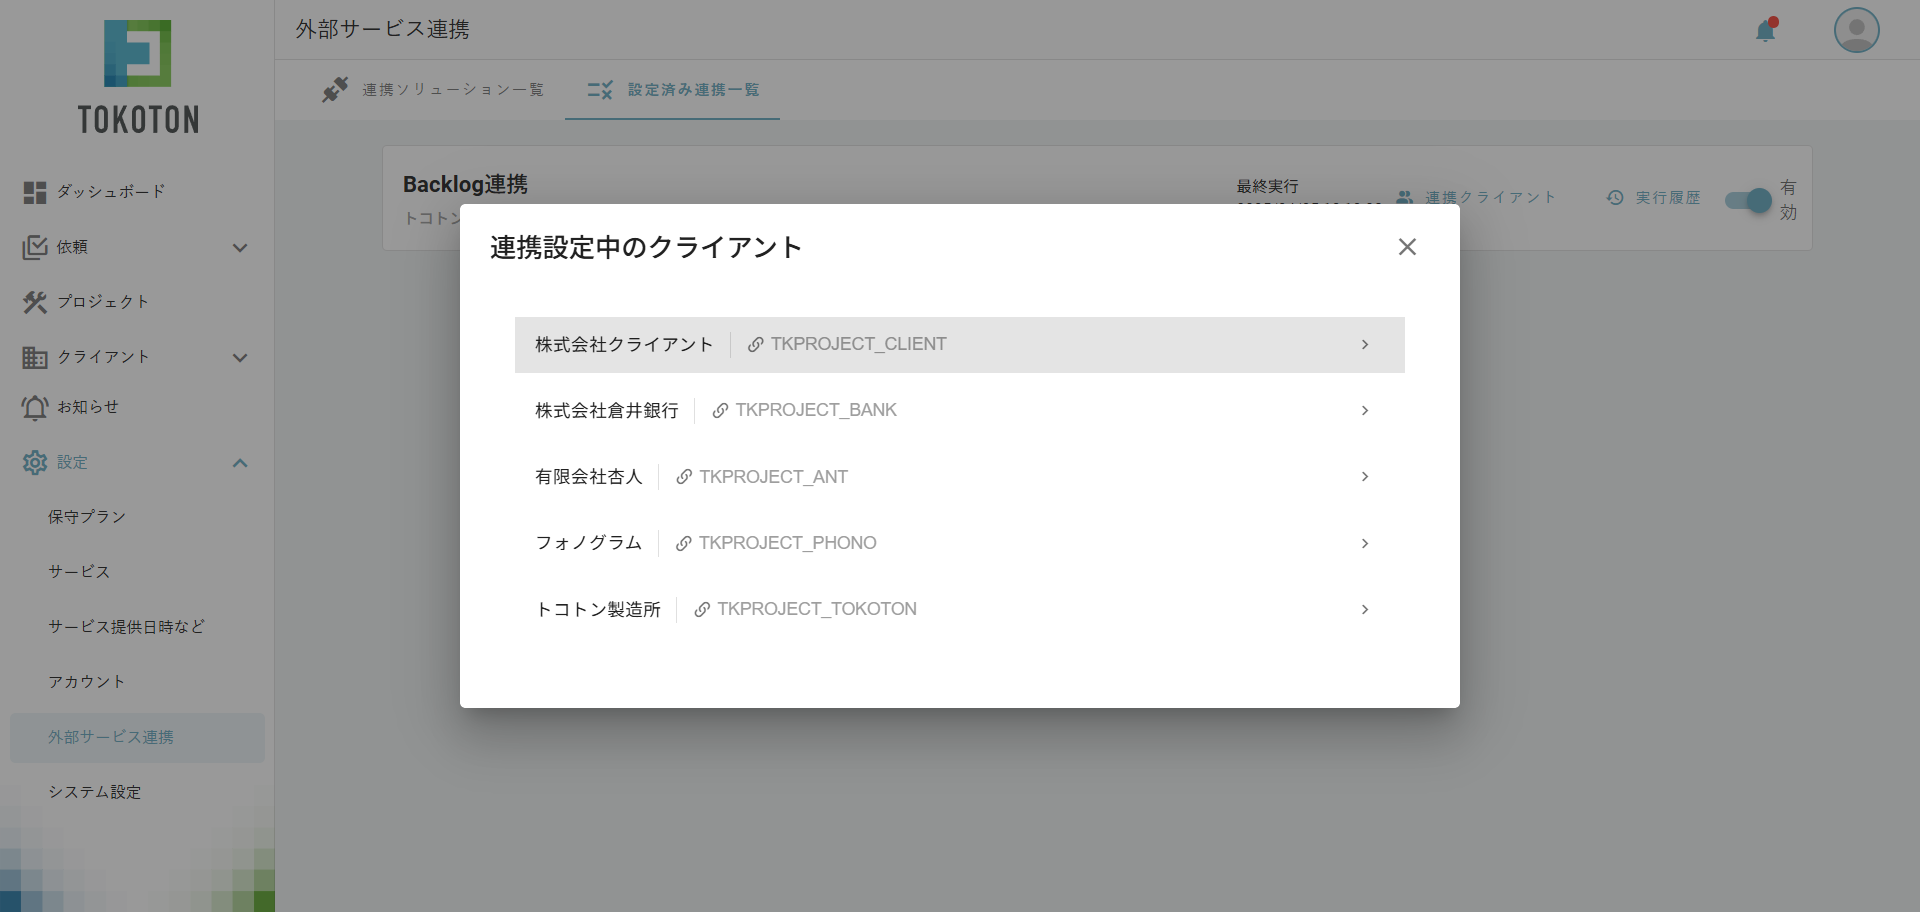The height and width of the screenshot is (912, 1920).
Task: Open the user profile avatar
Action: (1856, 30)
